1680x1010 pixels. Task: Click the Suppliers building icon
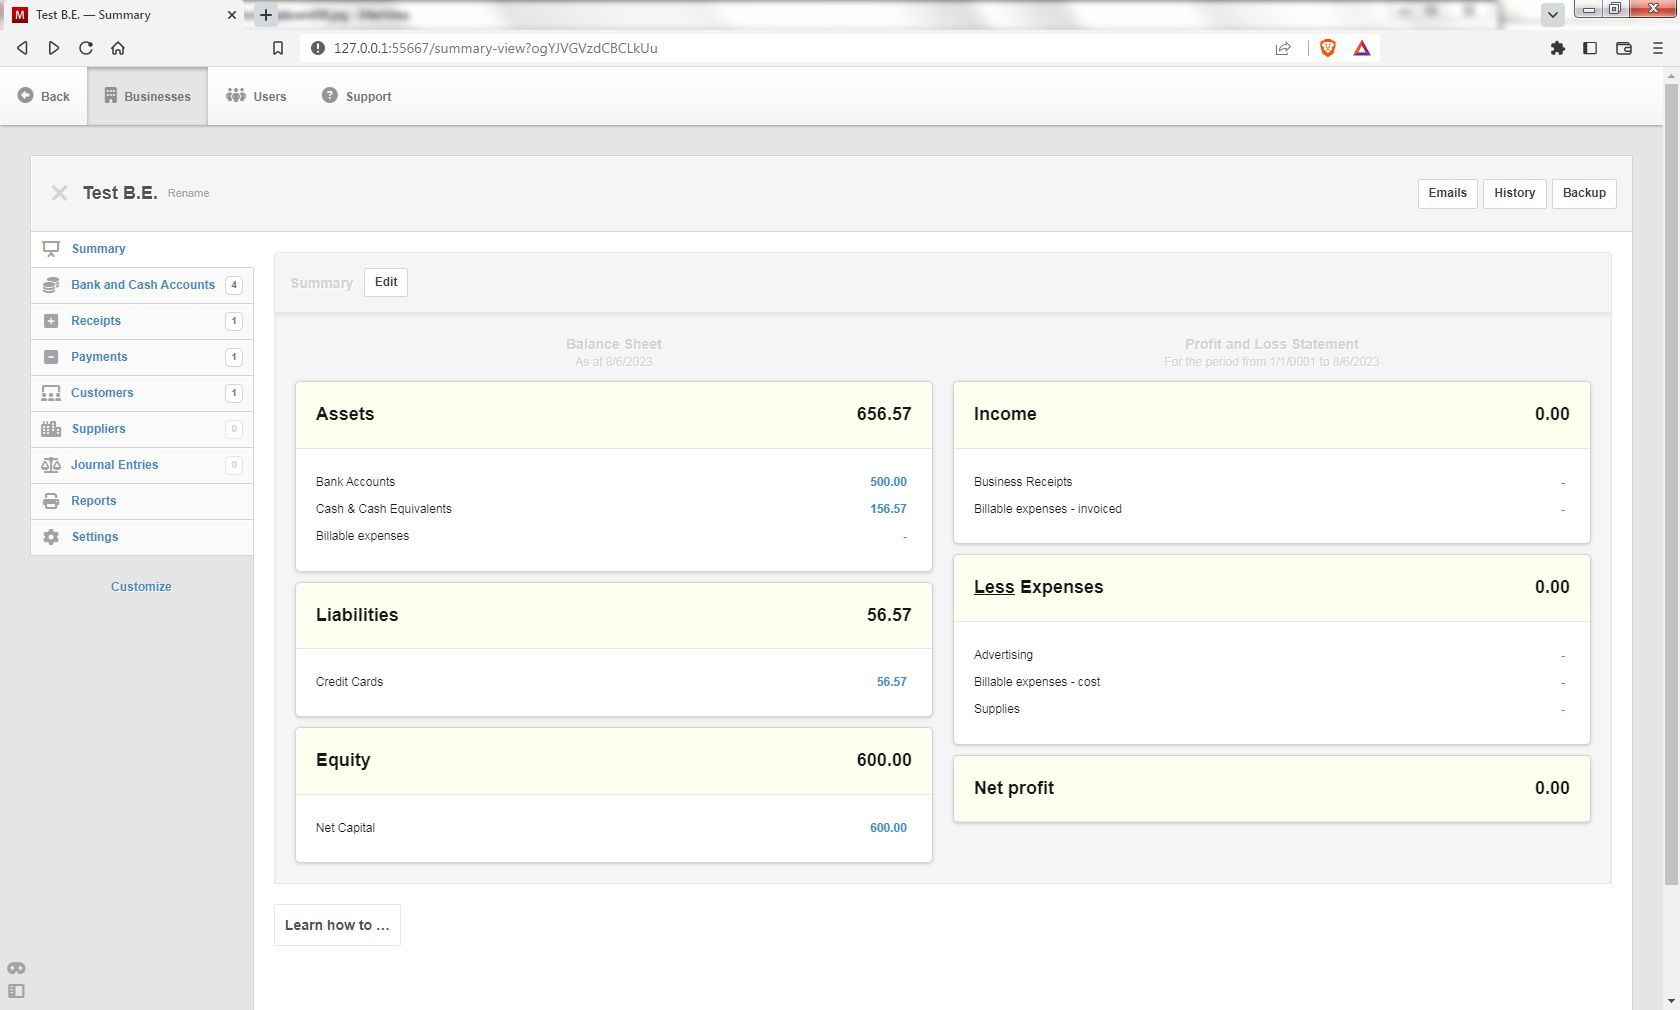(x=51, y=429)
